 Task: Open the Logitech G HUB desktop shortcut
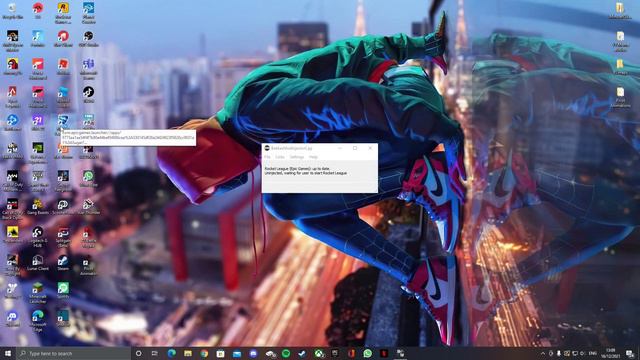38,237
